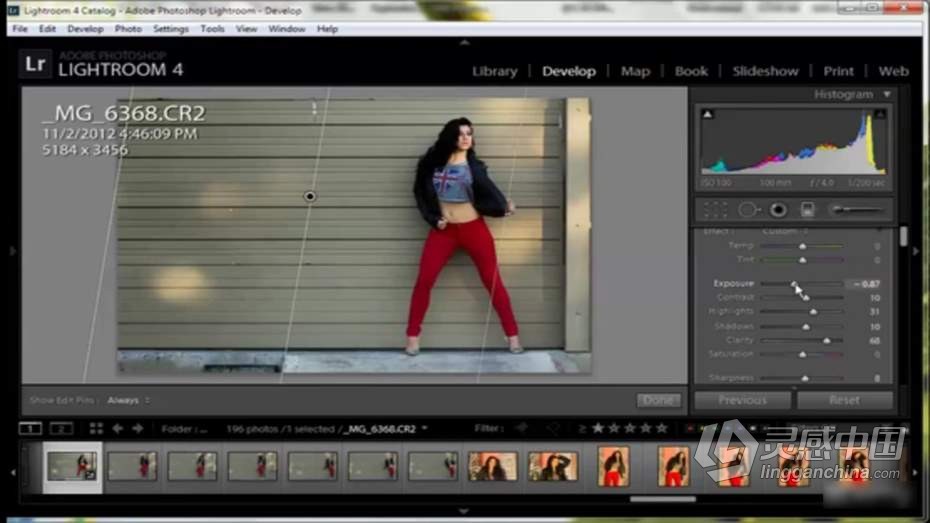Open the View menu

pyautogui.click(x=246, y=28)
